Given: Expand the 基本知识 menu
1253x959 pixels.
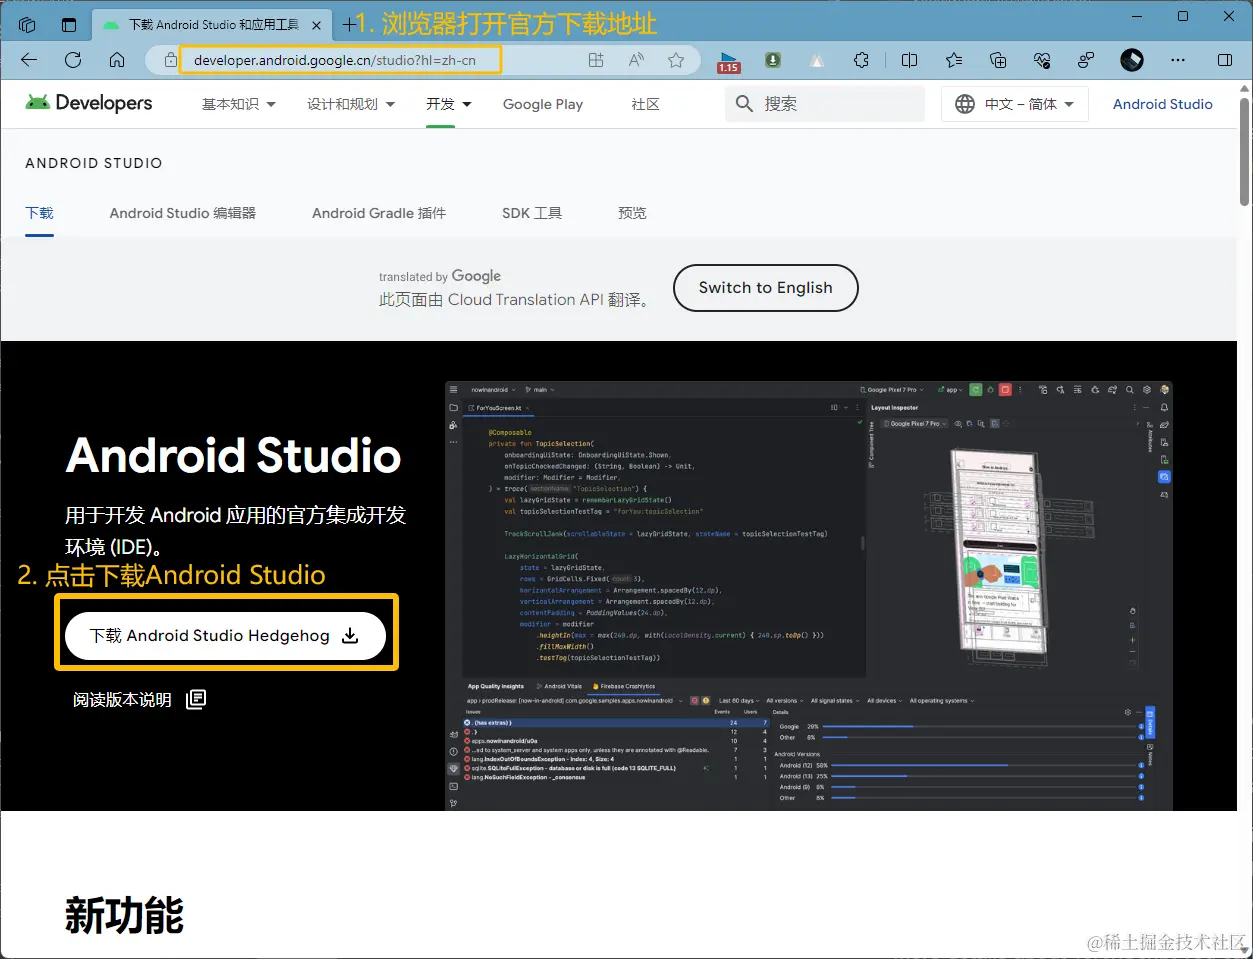Looking at the screenshot, I should pos(239,104).
